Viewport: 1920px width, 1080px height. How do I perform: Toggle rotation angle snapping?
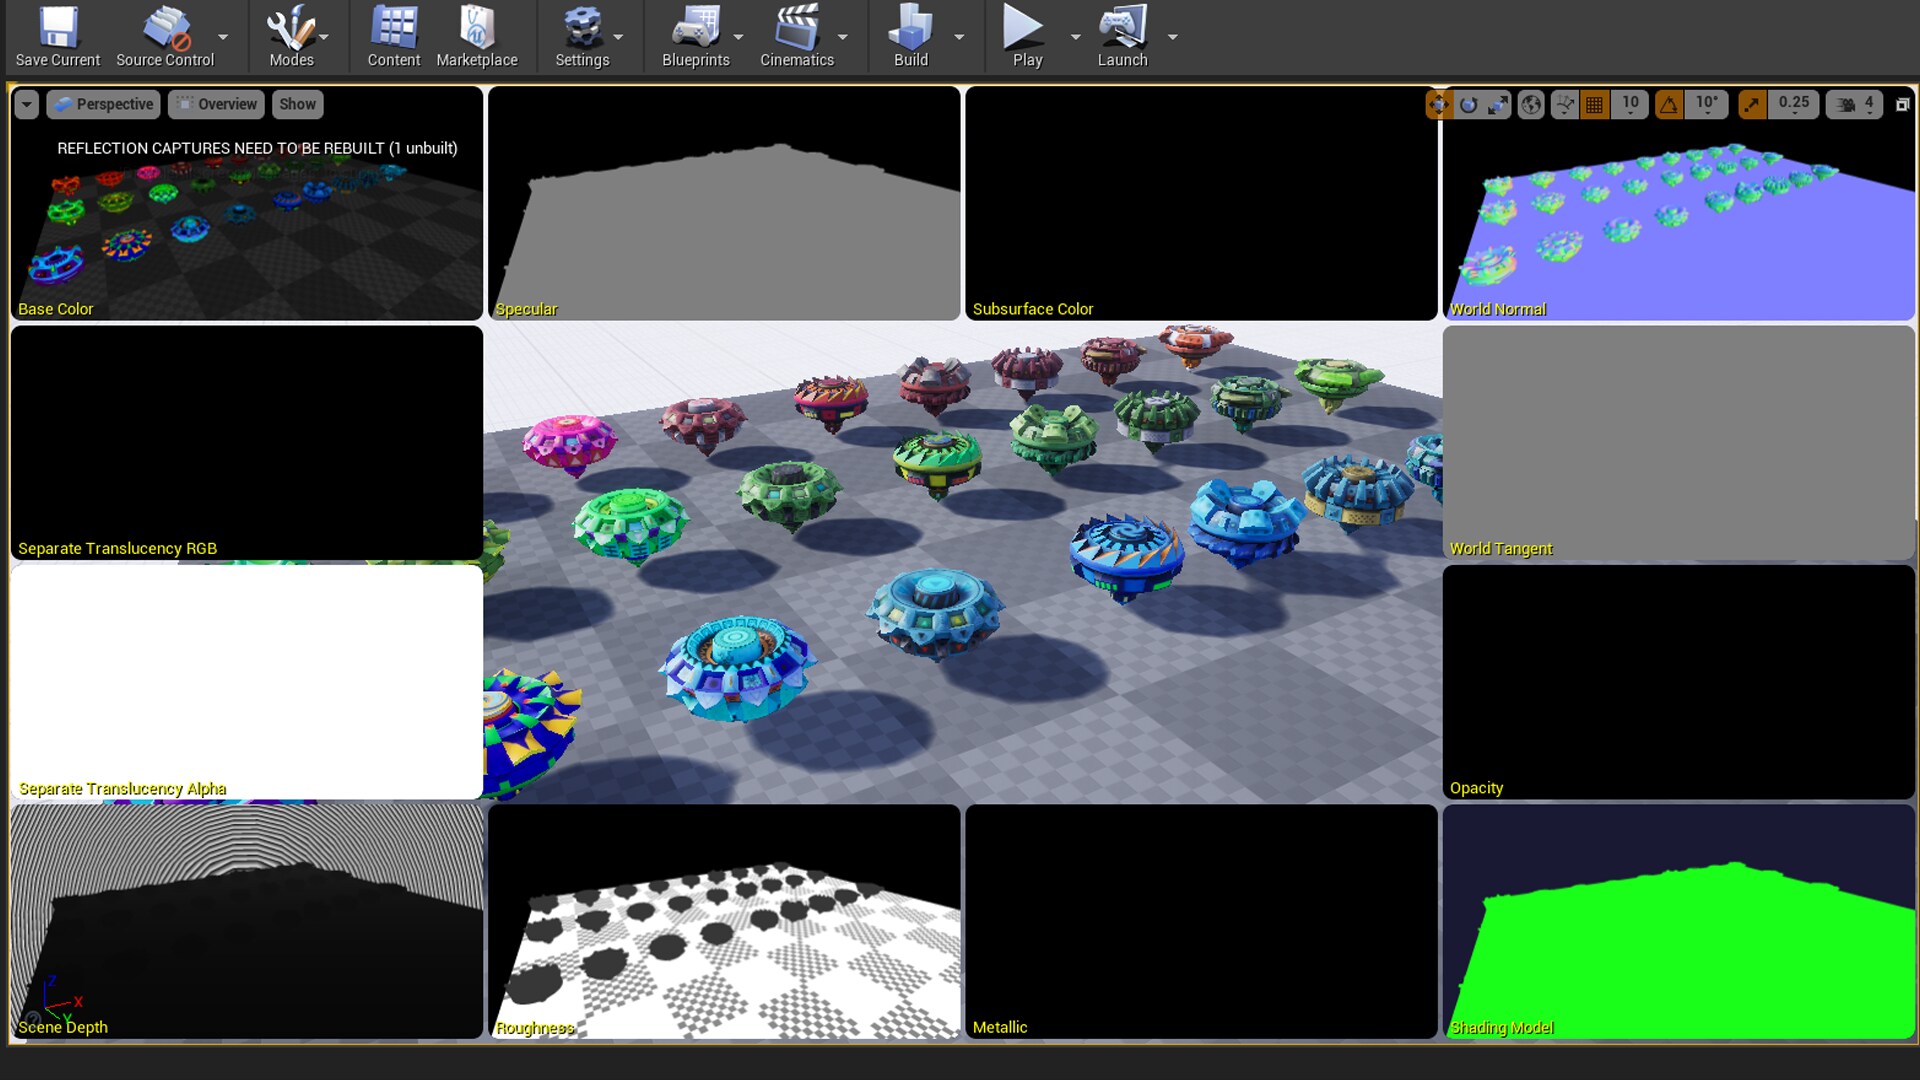click(x=1668, y=104)
